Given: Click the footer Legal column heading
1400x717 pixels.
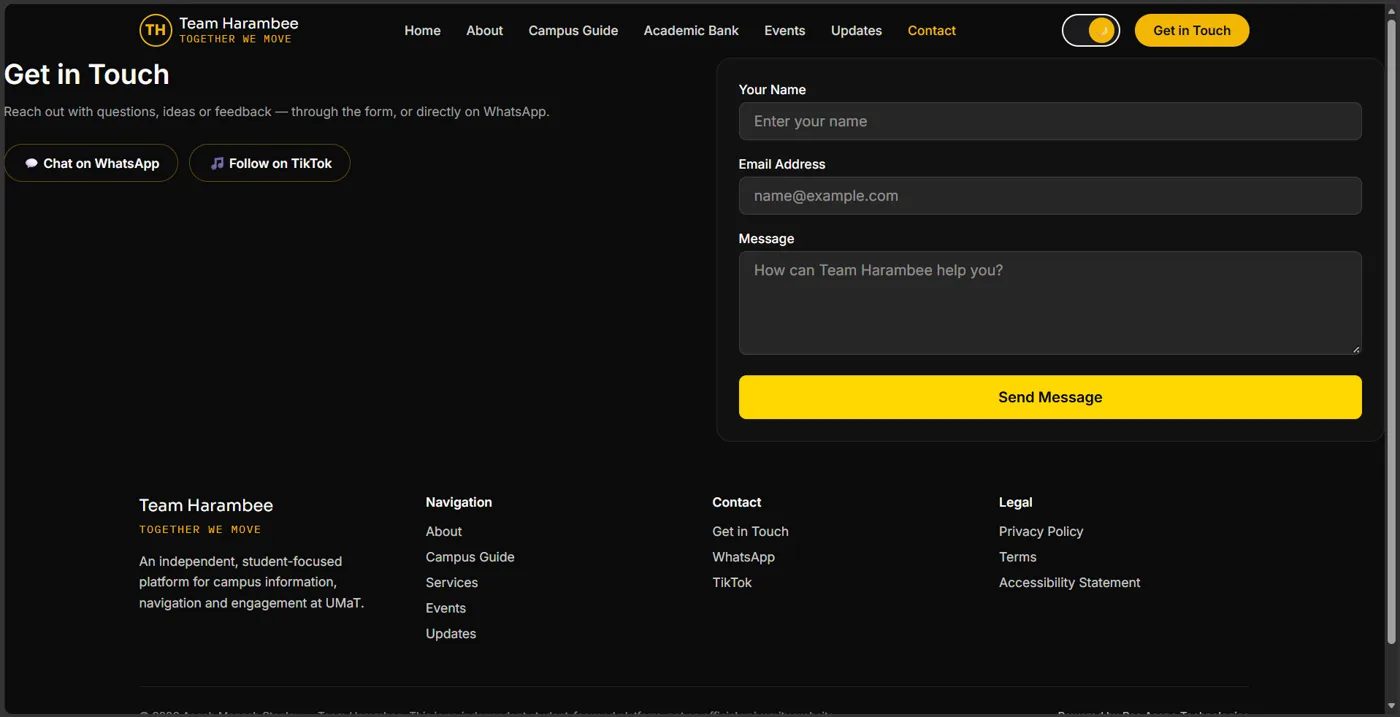Looking at the screenshot, I should pyautogui.click(x=1015, y=502).
